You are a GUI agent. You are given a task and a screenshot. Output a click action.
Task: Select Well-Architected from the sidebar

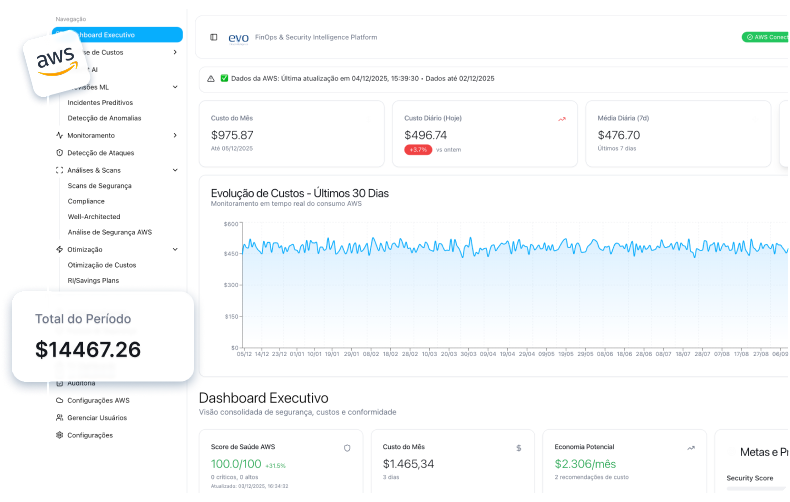click(x=94, y=216)
